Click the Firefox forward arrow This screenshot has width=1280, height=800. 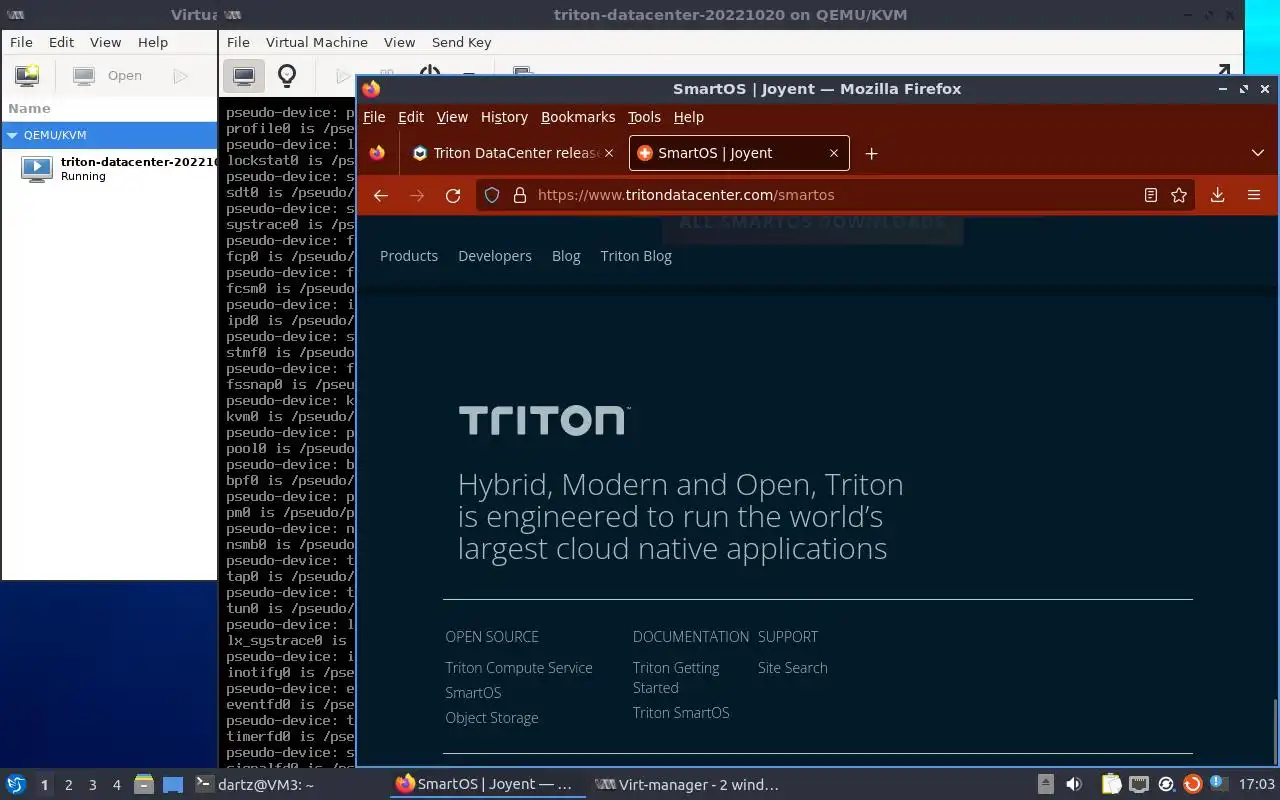(417, 195)
